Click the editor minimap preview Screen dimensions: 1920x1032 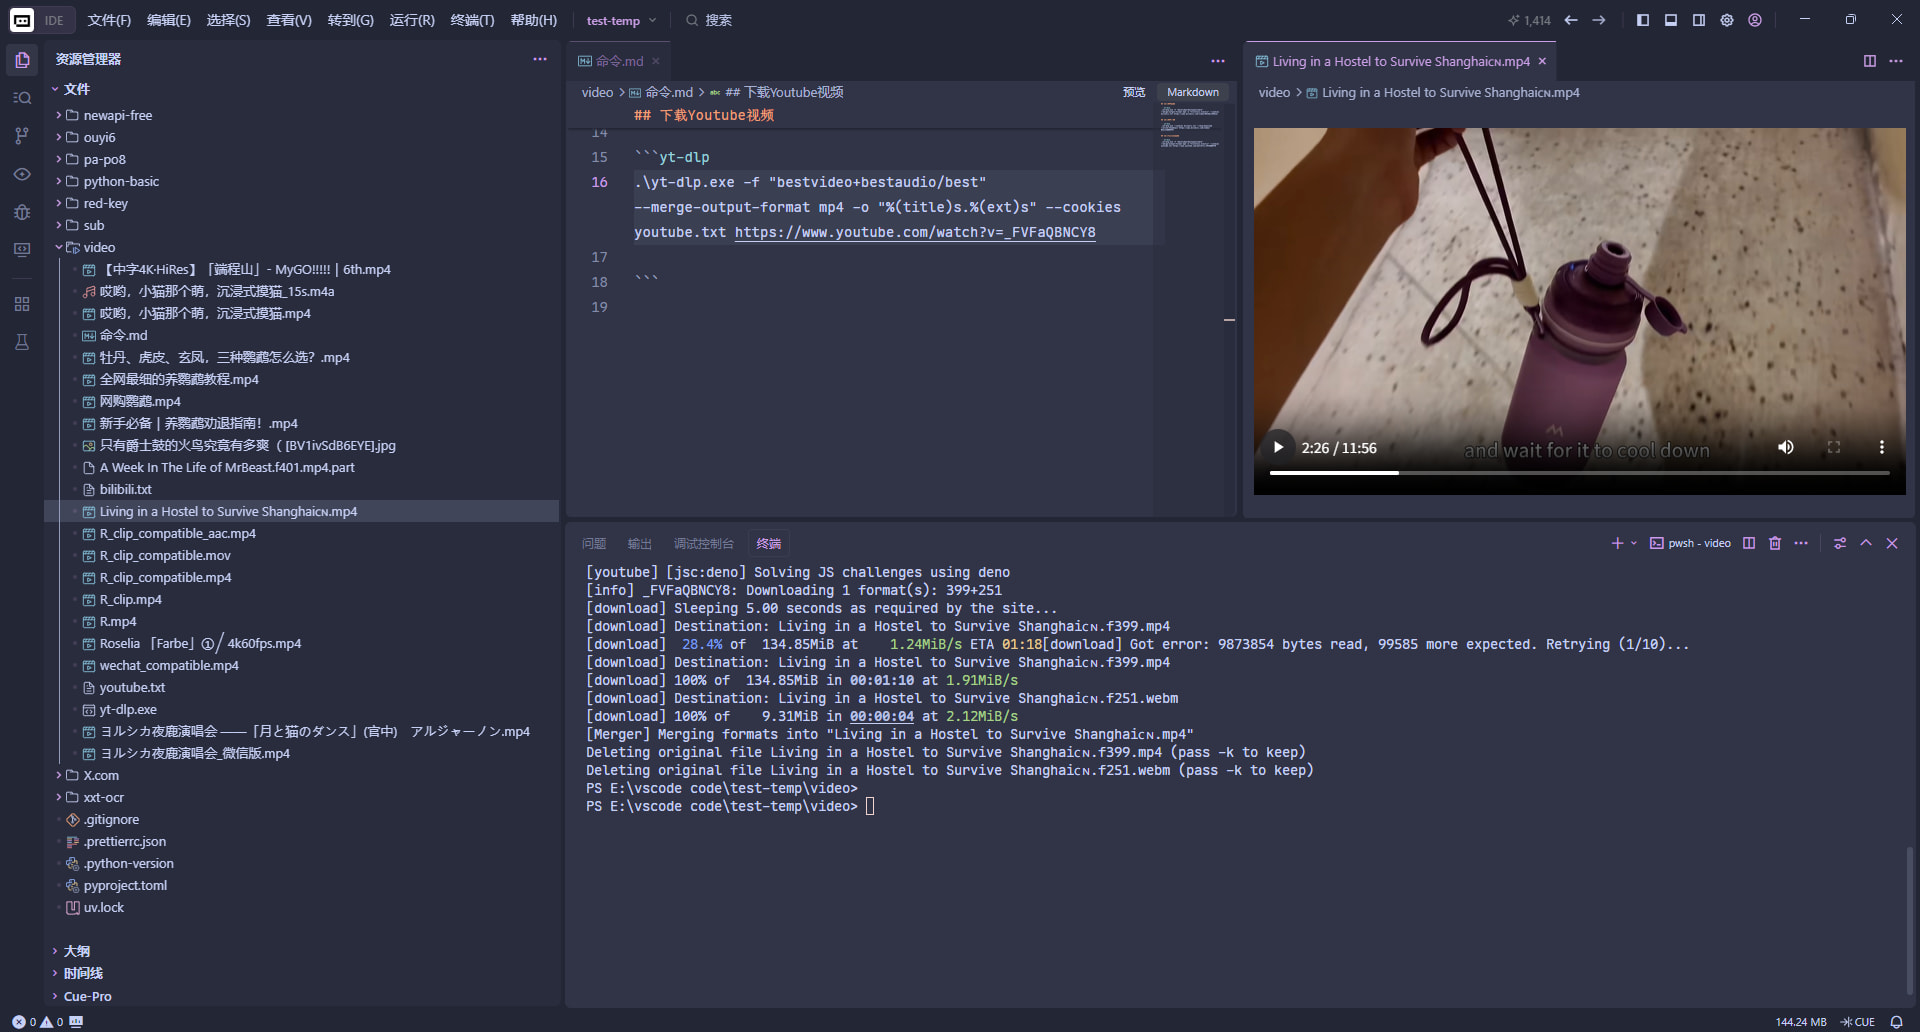click(1190, 126)
